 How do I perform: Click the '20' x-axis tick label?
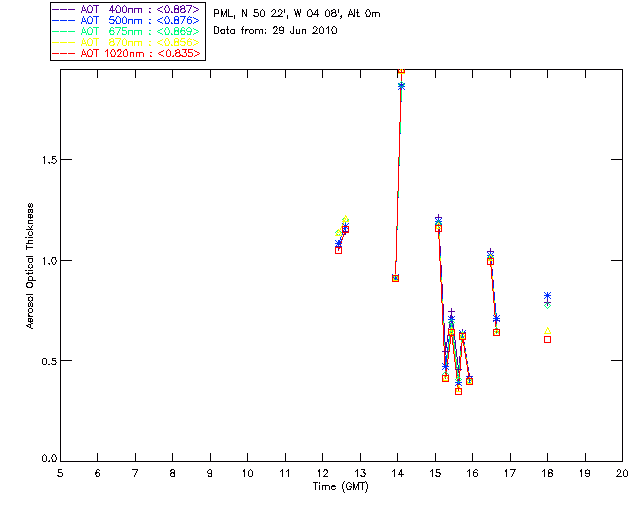[622, 473]
